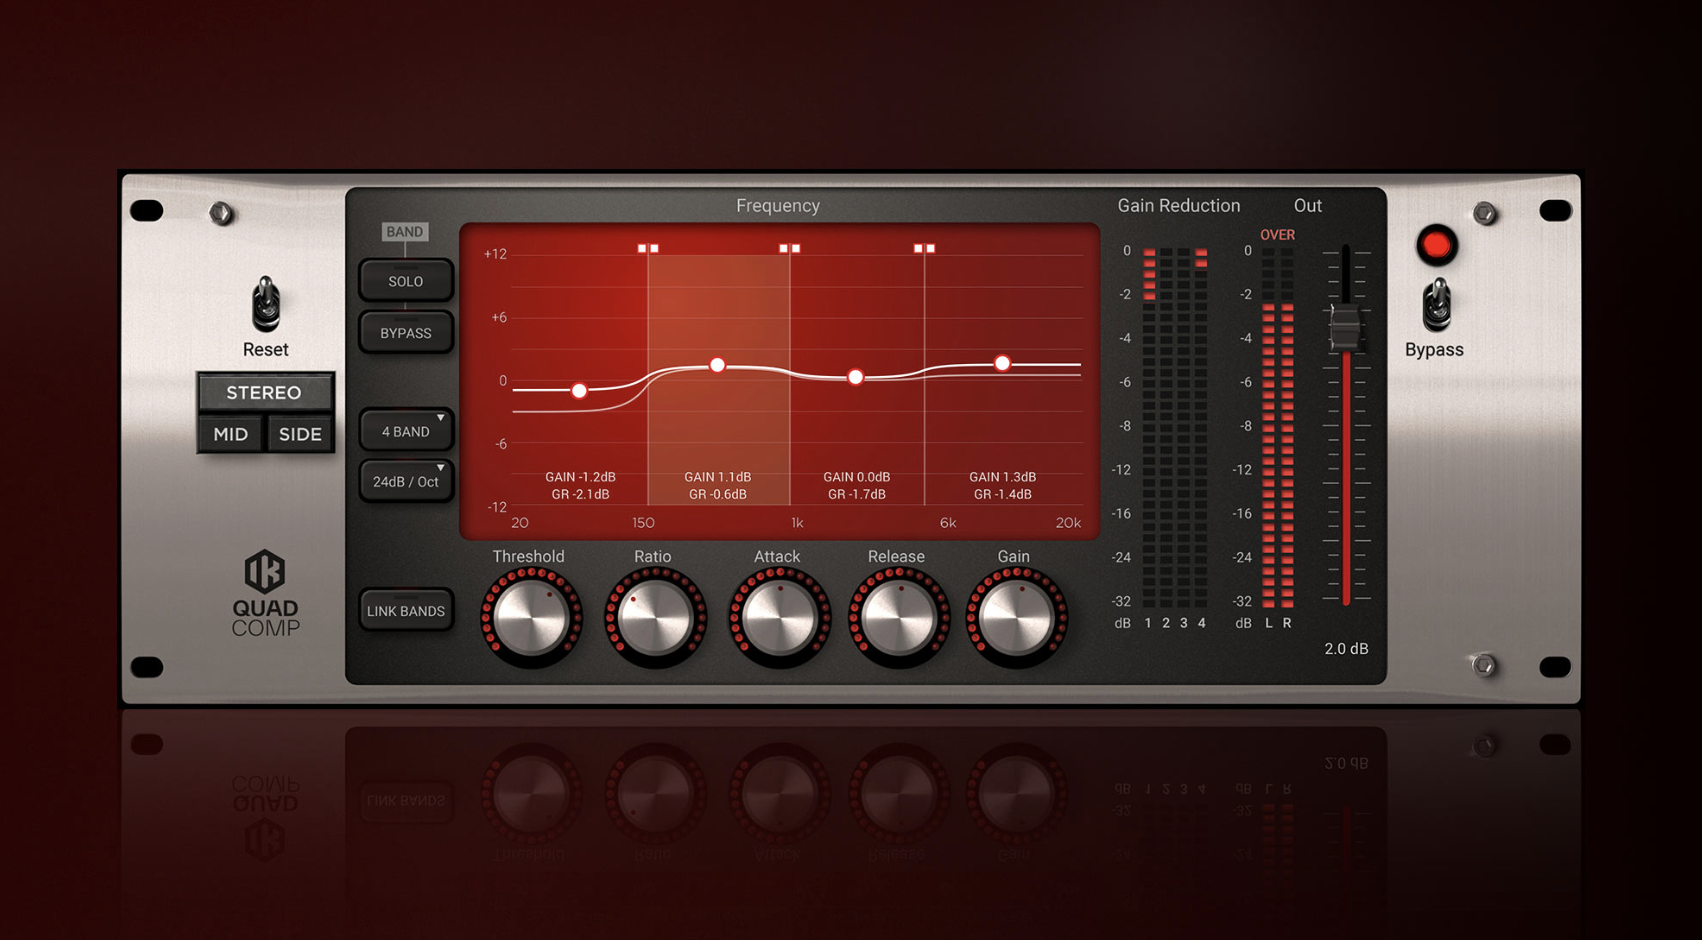Select band 2 node on frequency curve

pyautogui.click(x=717, y=365)
